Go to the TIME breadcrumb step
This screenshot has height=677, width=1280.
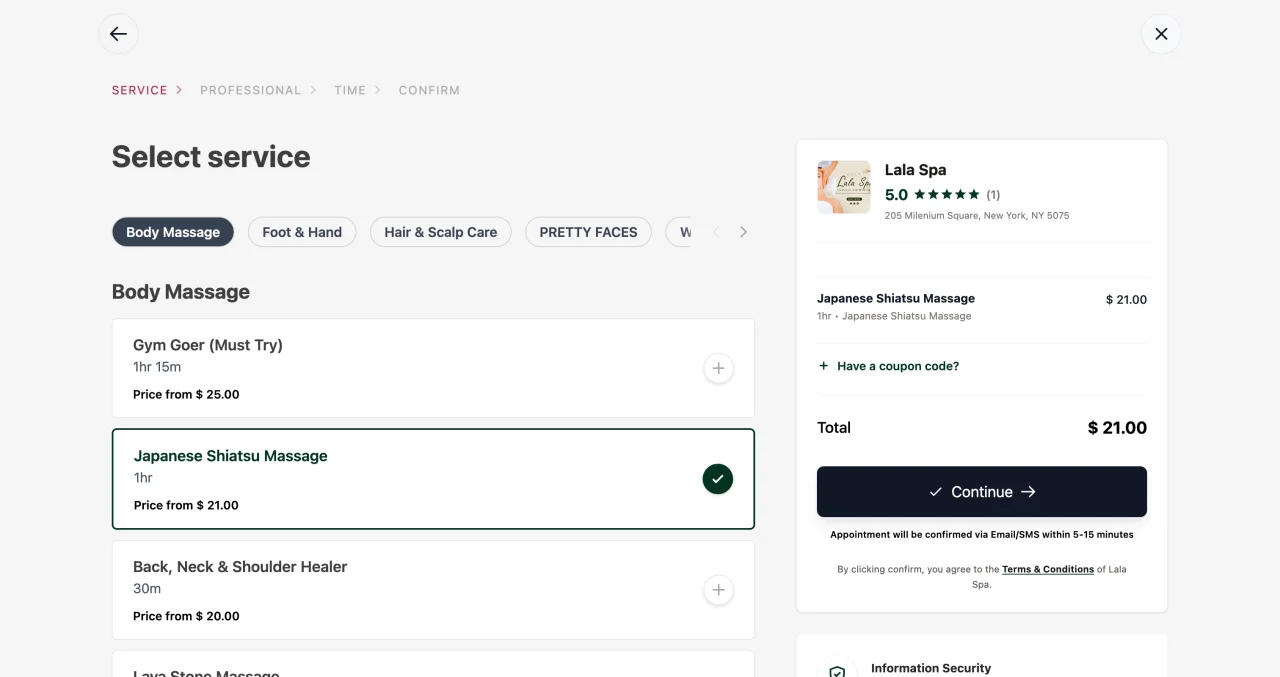click(x=350, y=90)
